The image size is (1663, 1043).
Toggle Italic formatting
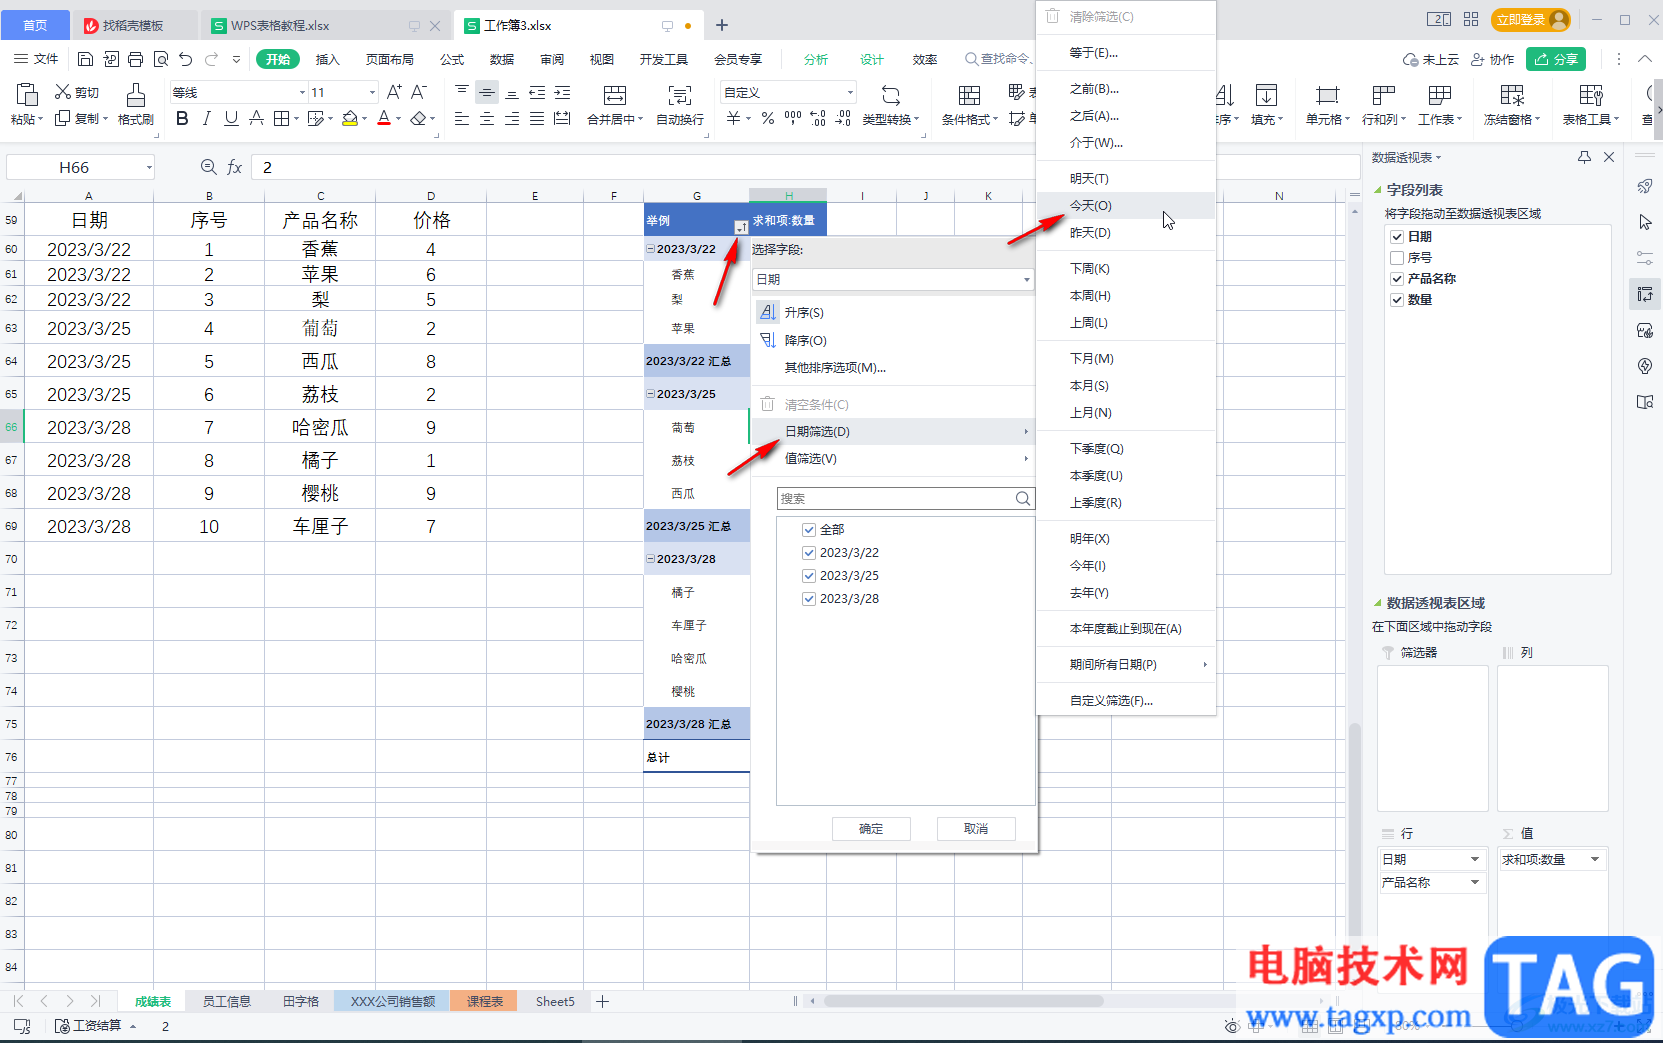(x=207, y=118)
